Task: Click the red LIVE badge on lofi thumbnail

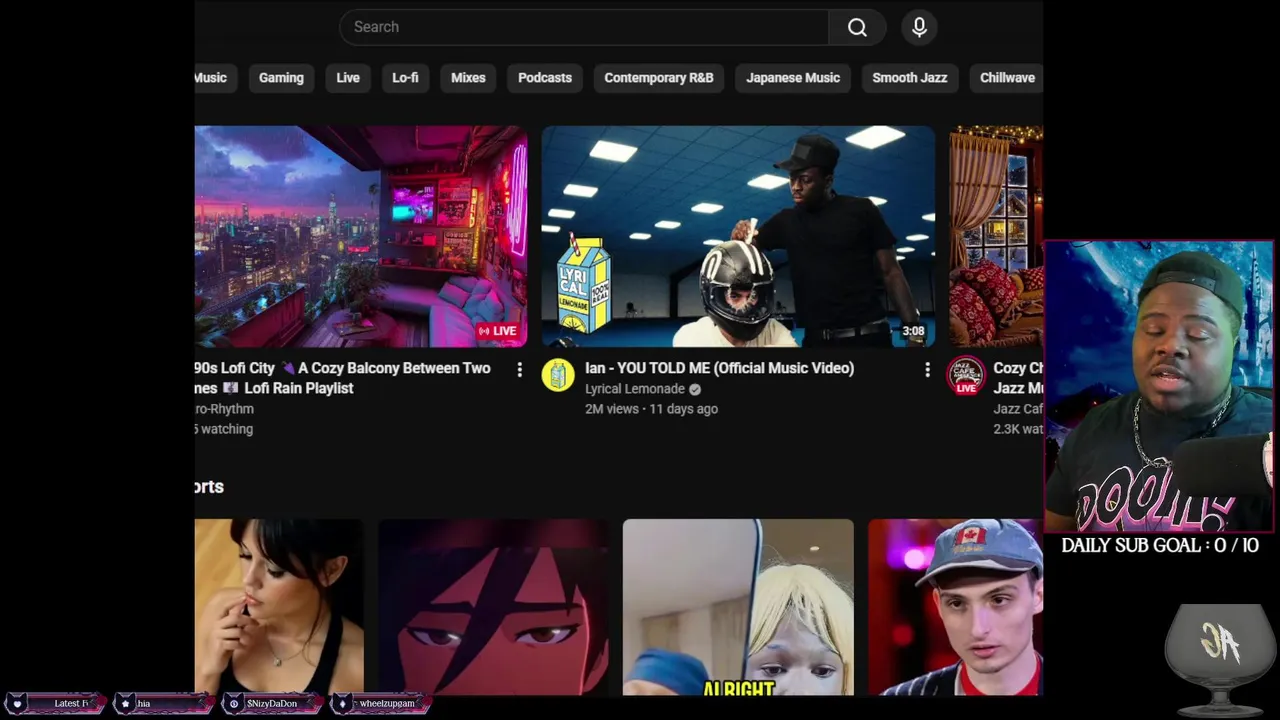Action: click(497, 331)
